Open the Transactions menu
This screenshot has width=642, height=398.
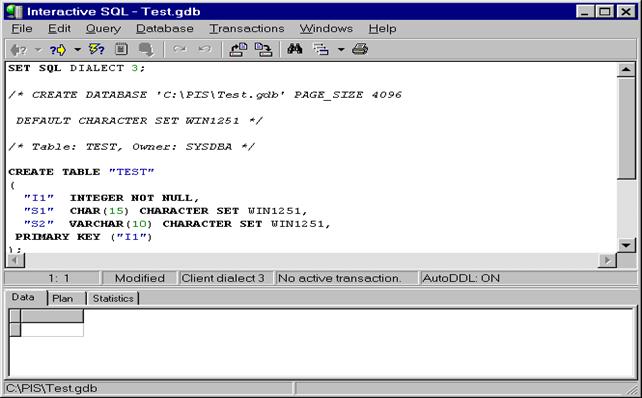[247, 29]
